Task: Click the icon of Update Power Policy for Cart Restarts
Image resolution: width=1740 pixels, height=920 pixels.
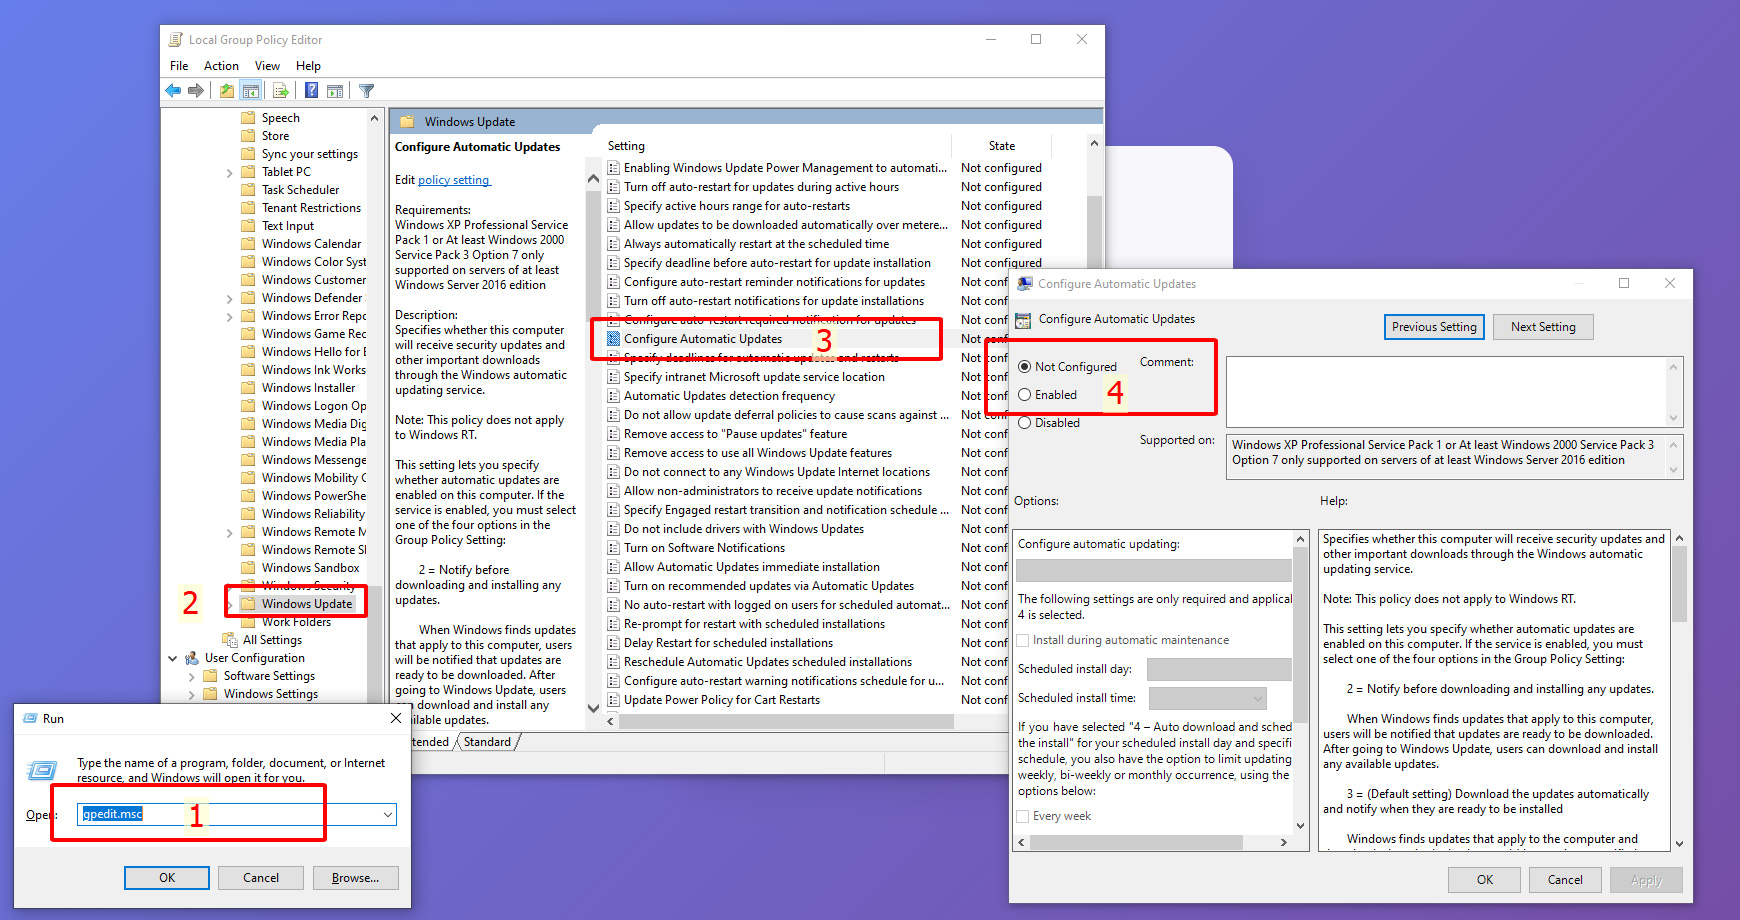Action: pos(614,700)
